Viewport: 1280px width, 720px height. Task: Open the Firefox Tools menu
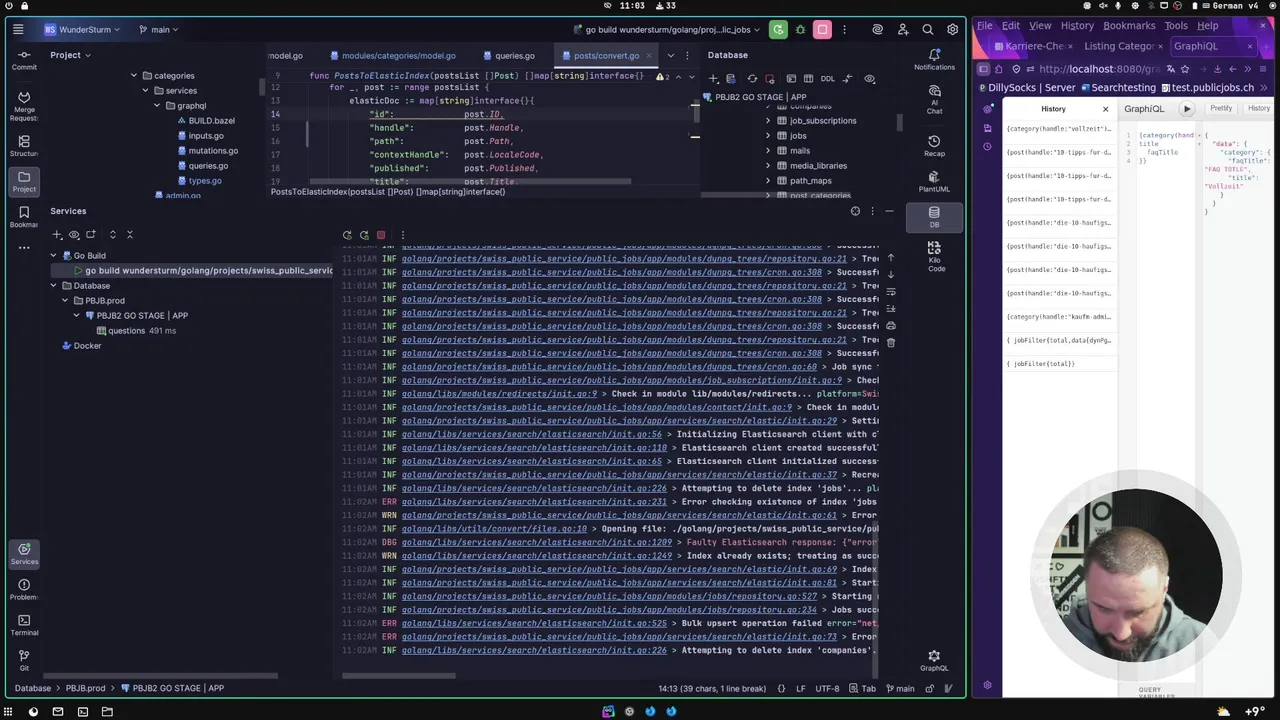coord(1176,26)
